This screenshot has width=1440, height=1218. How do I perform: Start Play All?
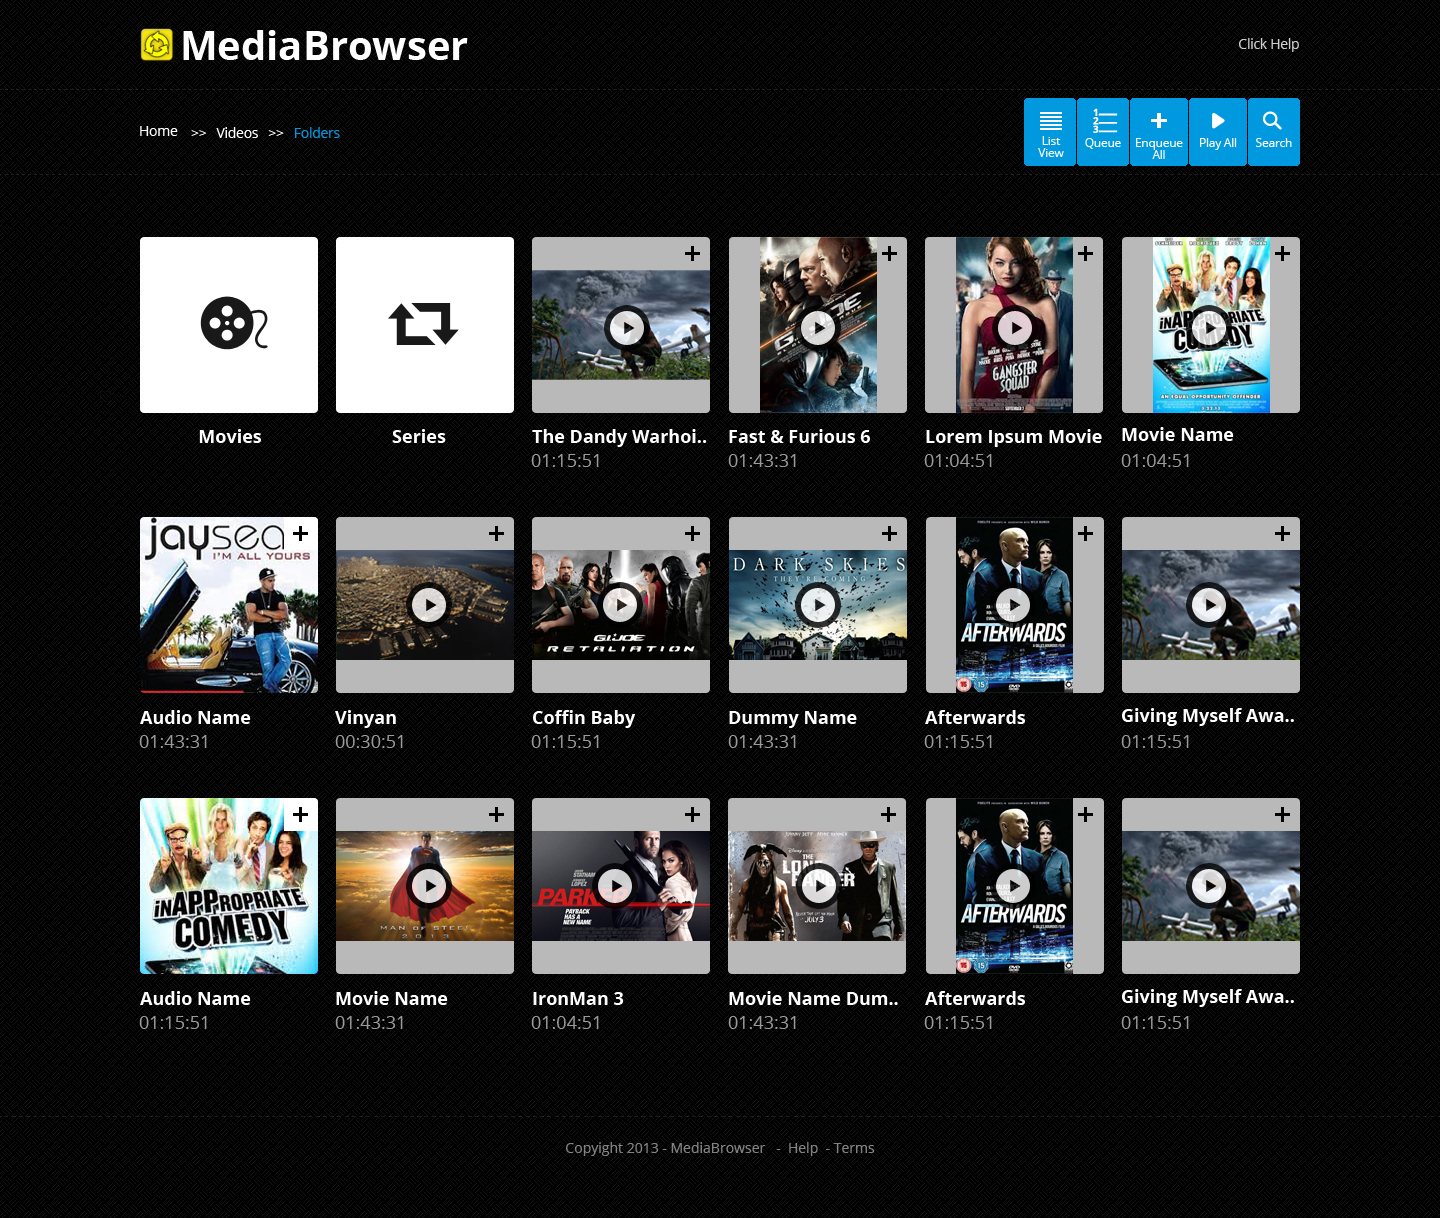(x=1218, y=132)
